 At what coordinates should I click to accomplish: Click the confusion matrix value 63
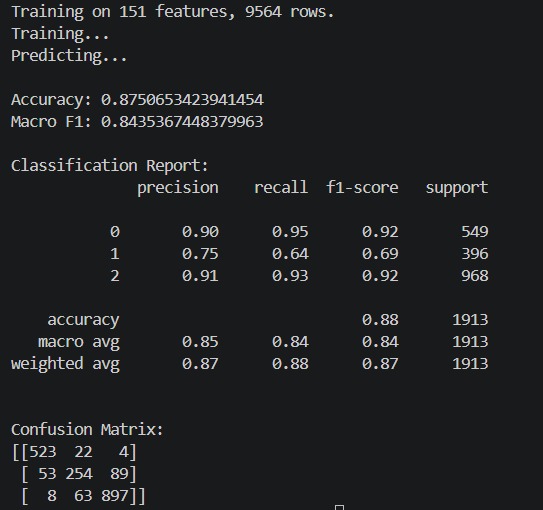click(x=83, y=496)
